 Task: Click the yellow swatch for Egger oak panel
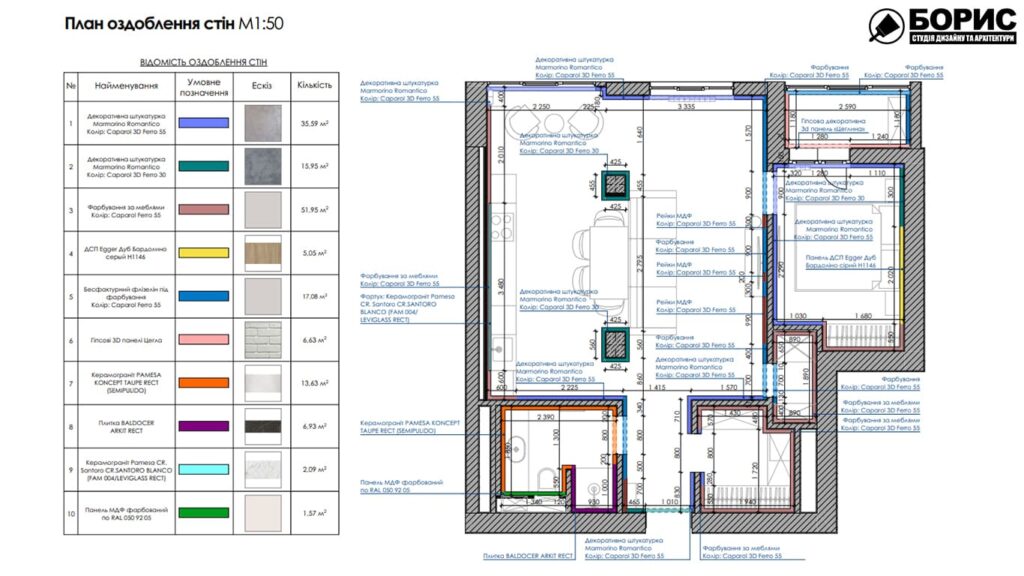point(203,253)
